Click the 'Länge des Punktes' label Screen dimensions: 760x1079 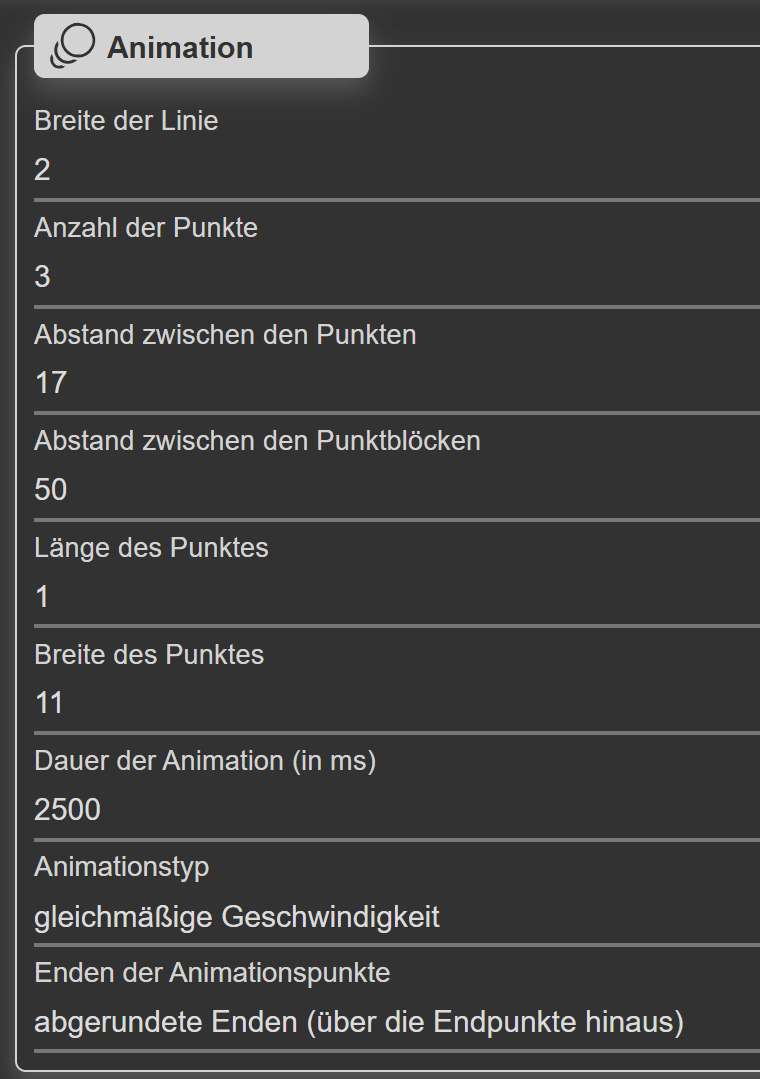point(151,548)
